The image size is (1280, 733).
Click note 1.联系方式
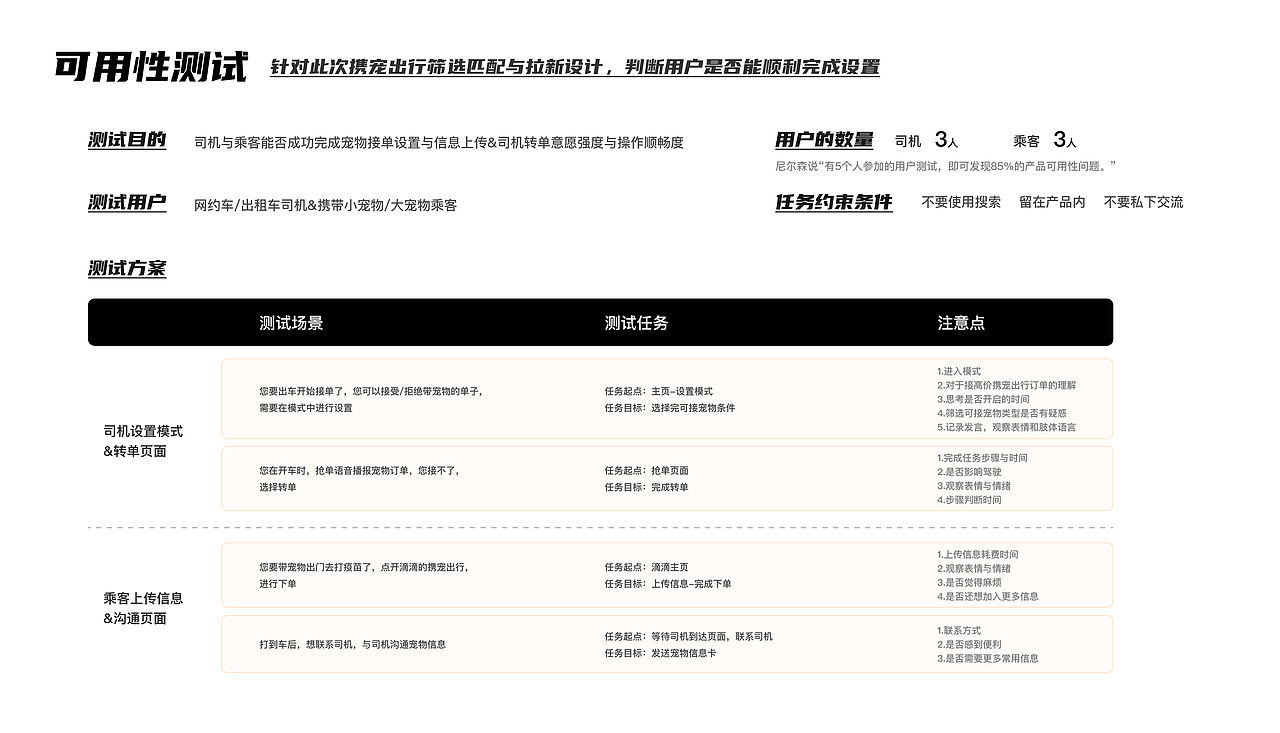click(x=959, y=630)
